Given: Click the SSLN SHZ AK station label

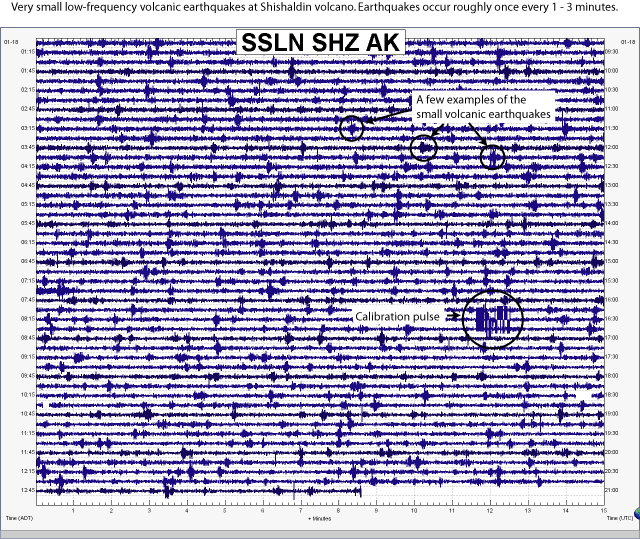Looking at the screenshot, I should point(319,43).
